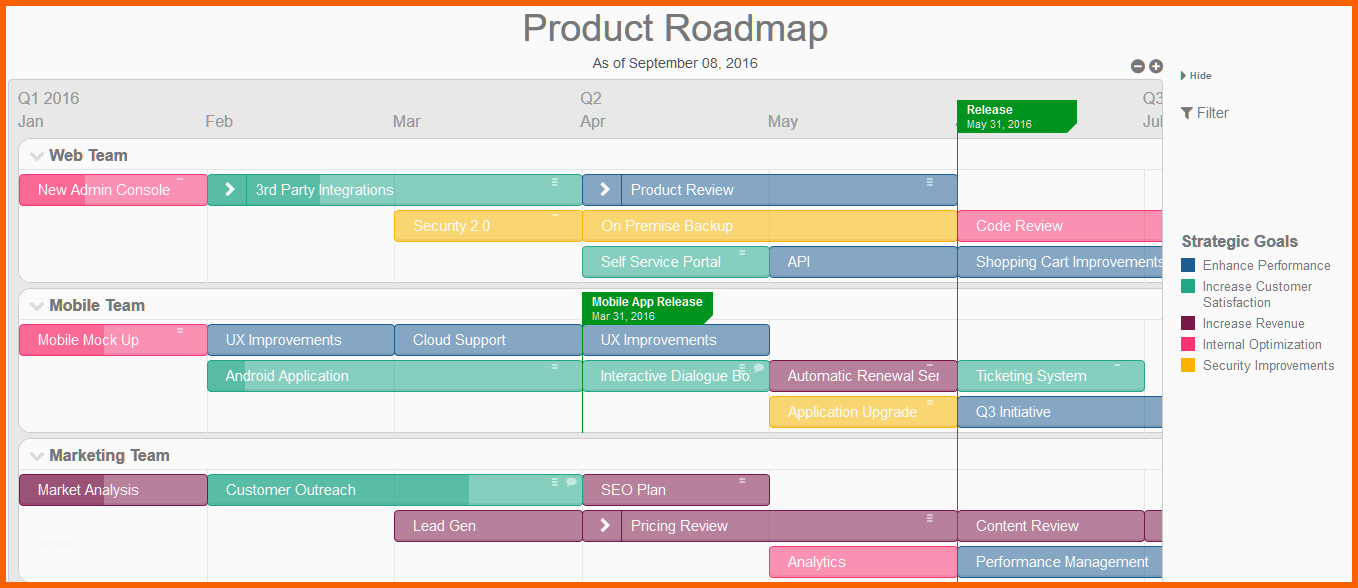This screenshot has width=1358, height=588.
Task: Collapse the Mobile Team section
Action: pyautogui.click(x=37, y=306)
